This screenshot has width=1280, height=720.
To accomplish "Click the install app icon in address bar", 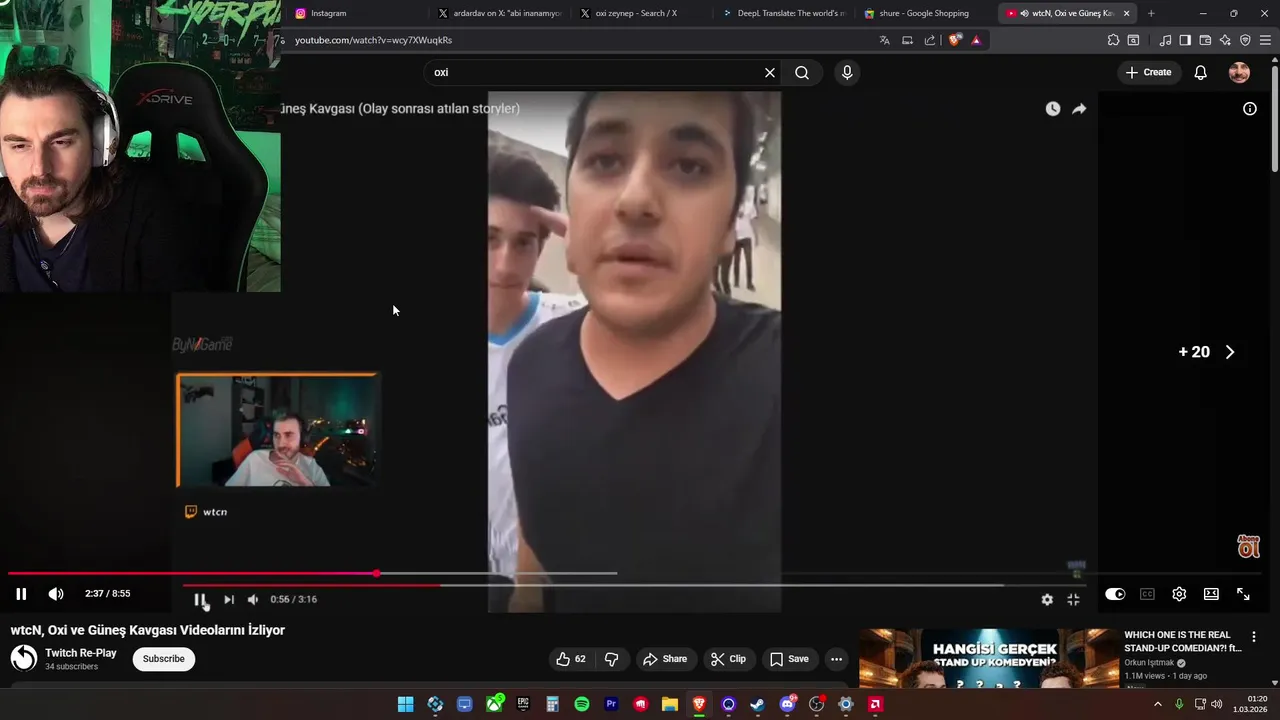I will click(907, 40).
